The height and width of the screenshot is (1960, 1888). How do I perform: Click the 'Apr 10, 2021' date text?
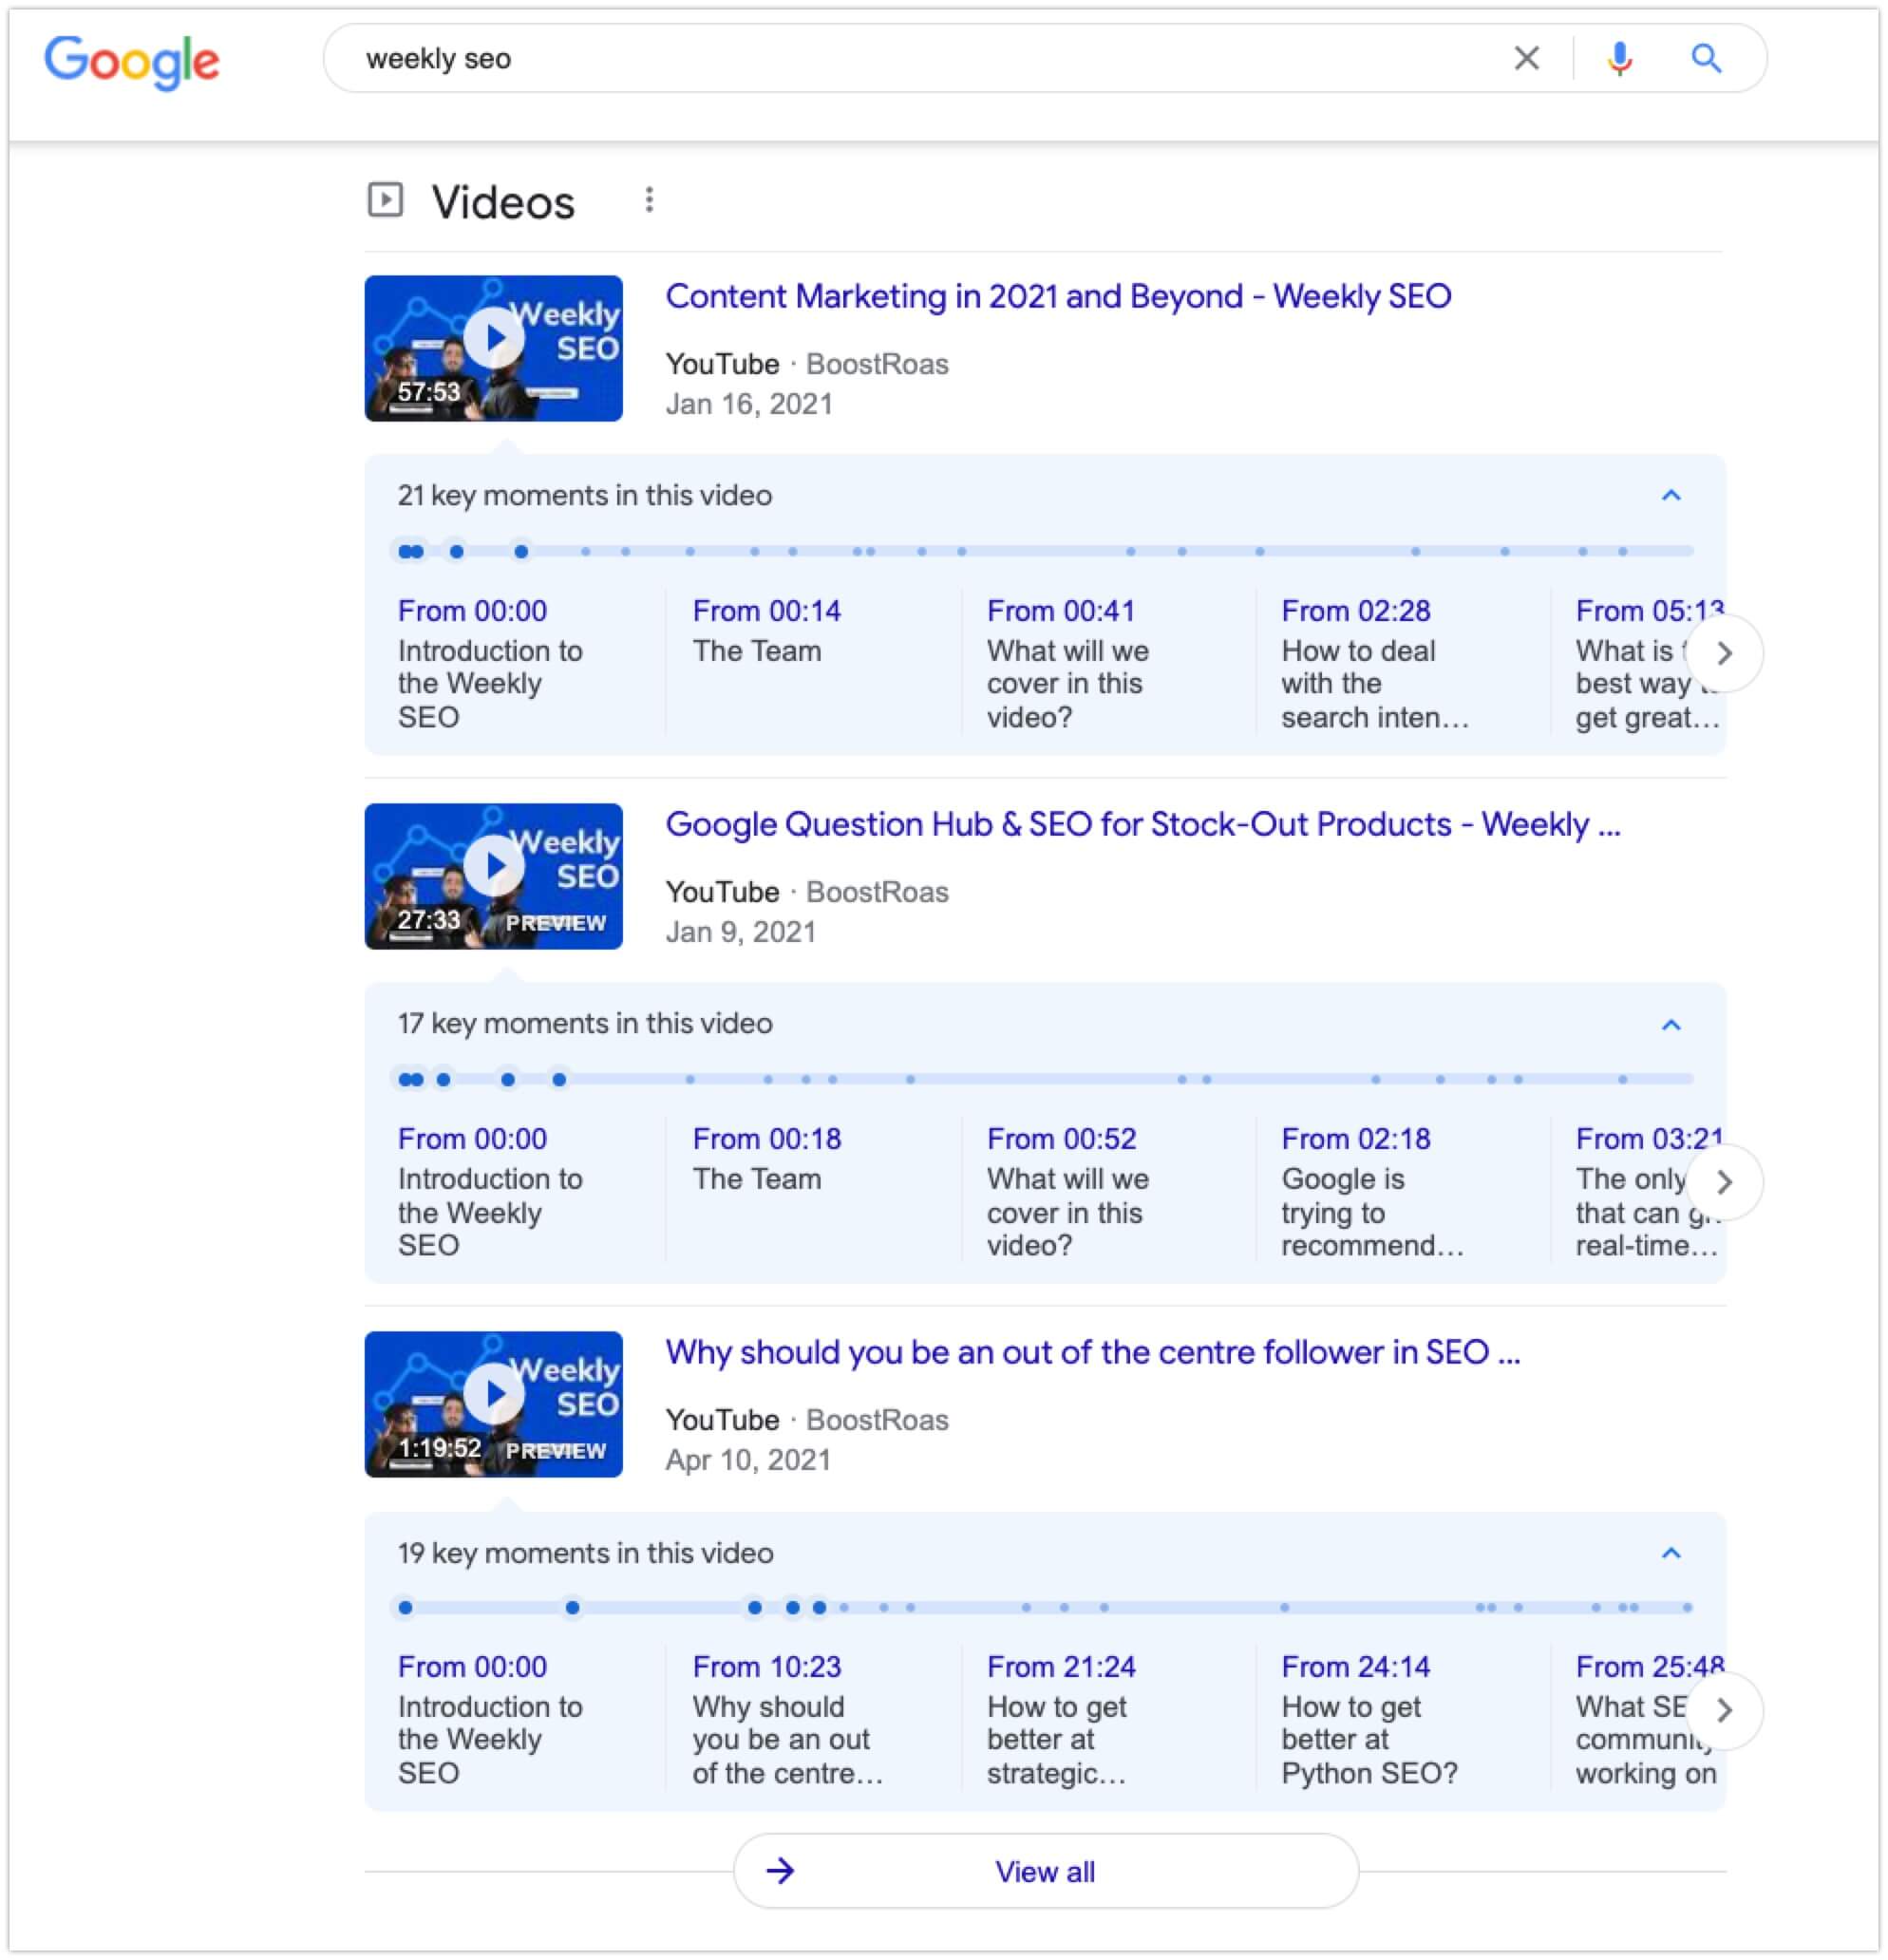[748, 1460]
